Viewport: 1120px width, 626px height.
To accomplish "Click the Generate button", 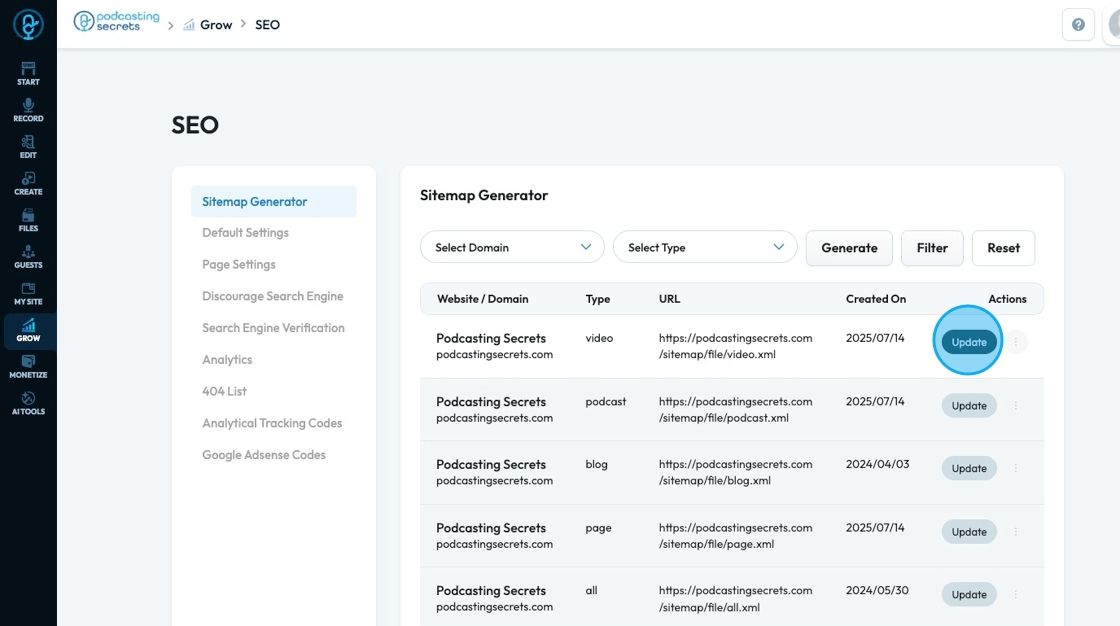I will coord(849,248).
